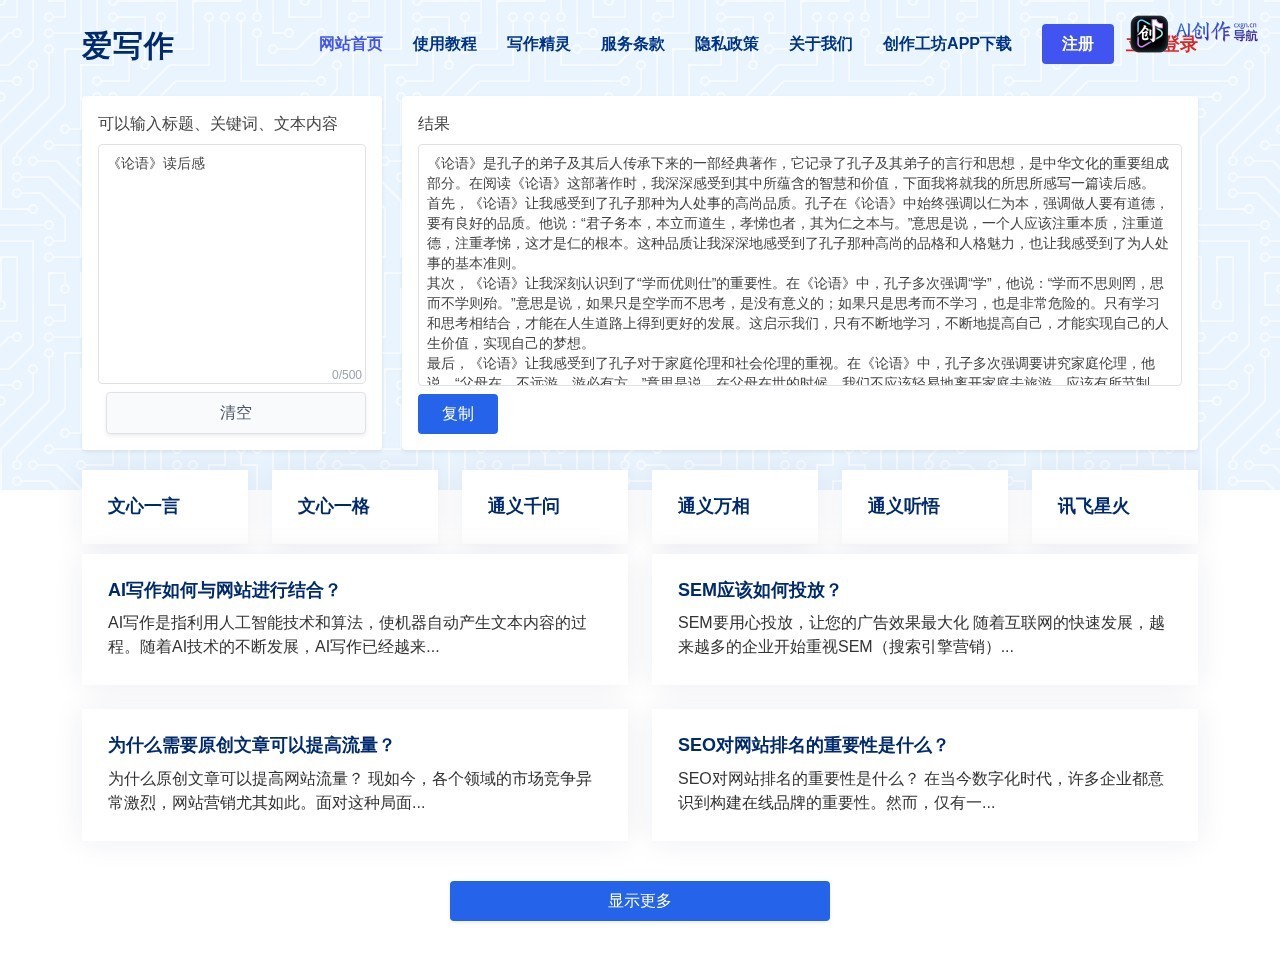Open article SEM应该如何投放？
Screen dimensions: 1280x960
760,590
